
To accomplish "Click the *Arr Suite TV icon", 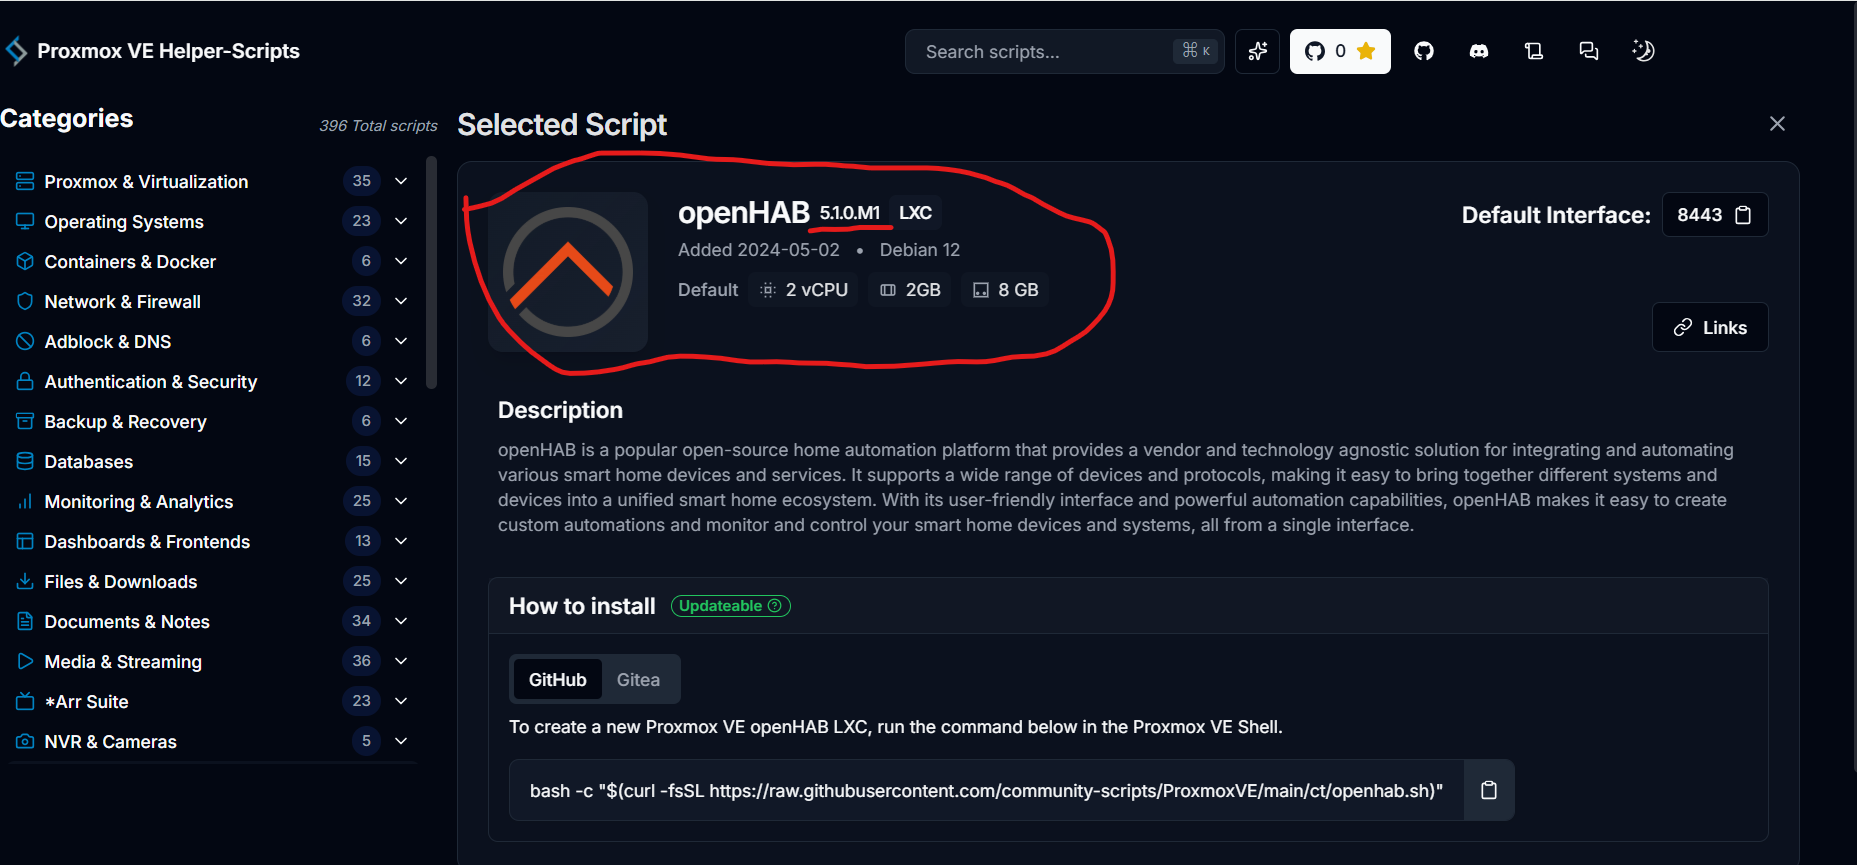I will coord(25,701).
